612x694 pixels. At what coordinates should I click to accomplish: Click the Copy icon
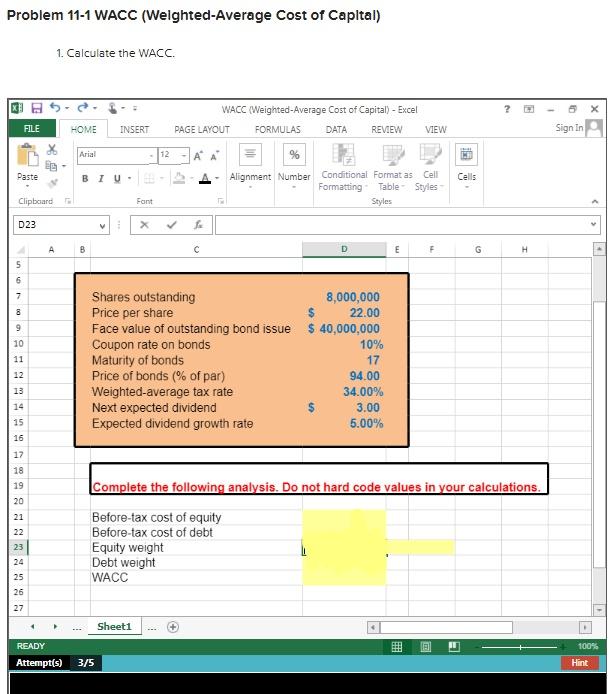click(51, 166)
